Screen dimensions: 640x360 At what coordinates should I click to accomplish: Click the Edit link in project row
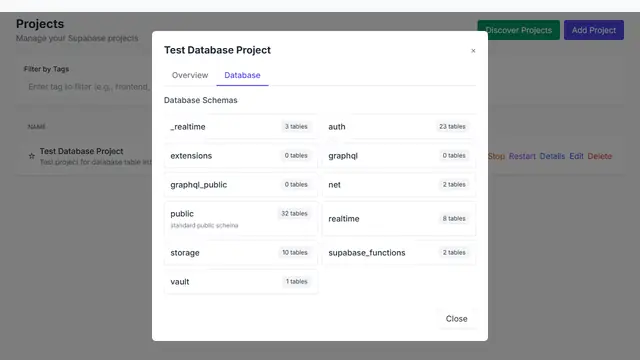(x=576, y=156)
